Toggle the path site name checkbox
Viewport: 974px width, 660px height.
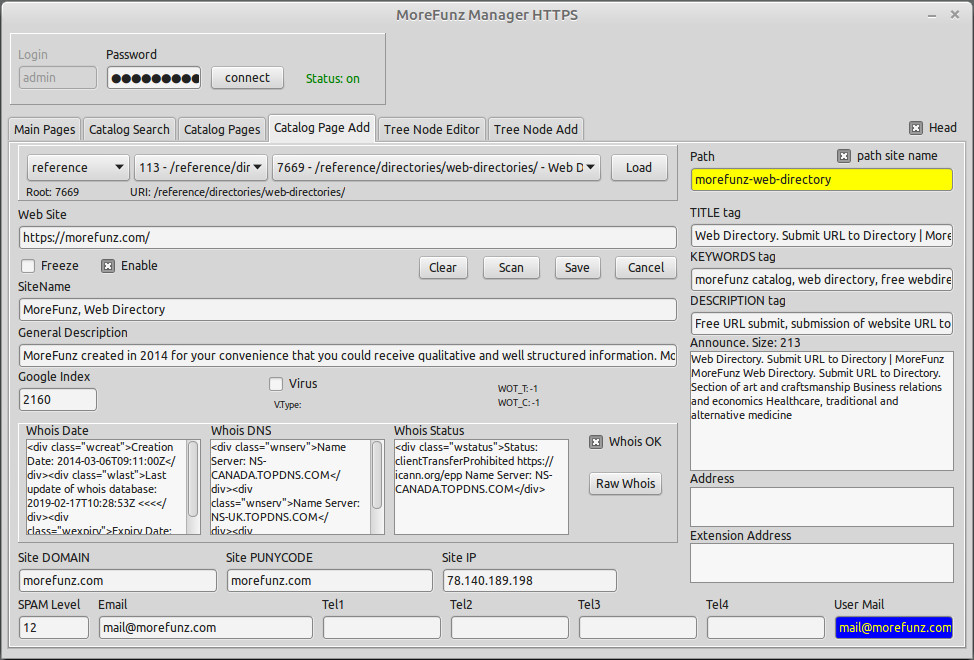point(844,156)
